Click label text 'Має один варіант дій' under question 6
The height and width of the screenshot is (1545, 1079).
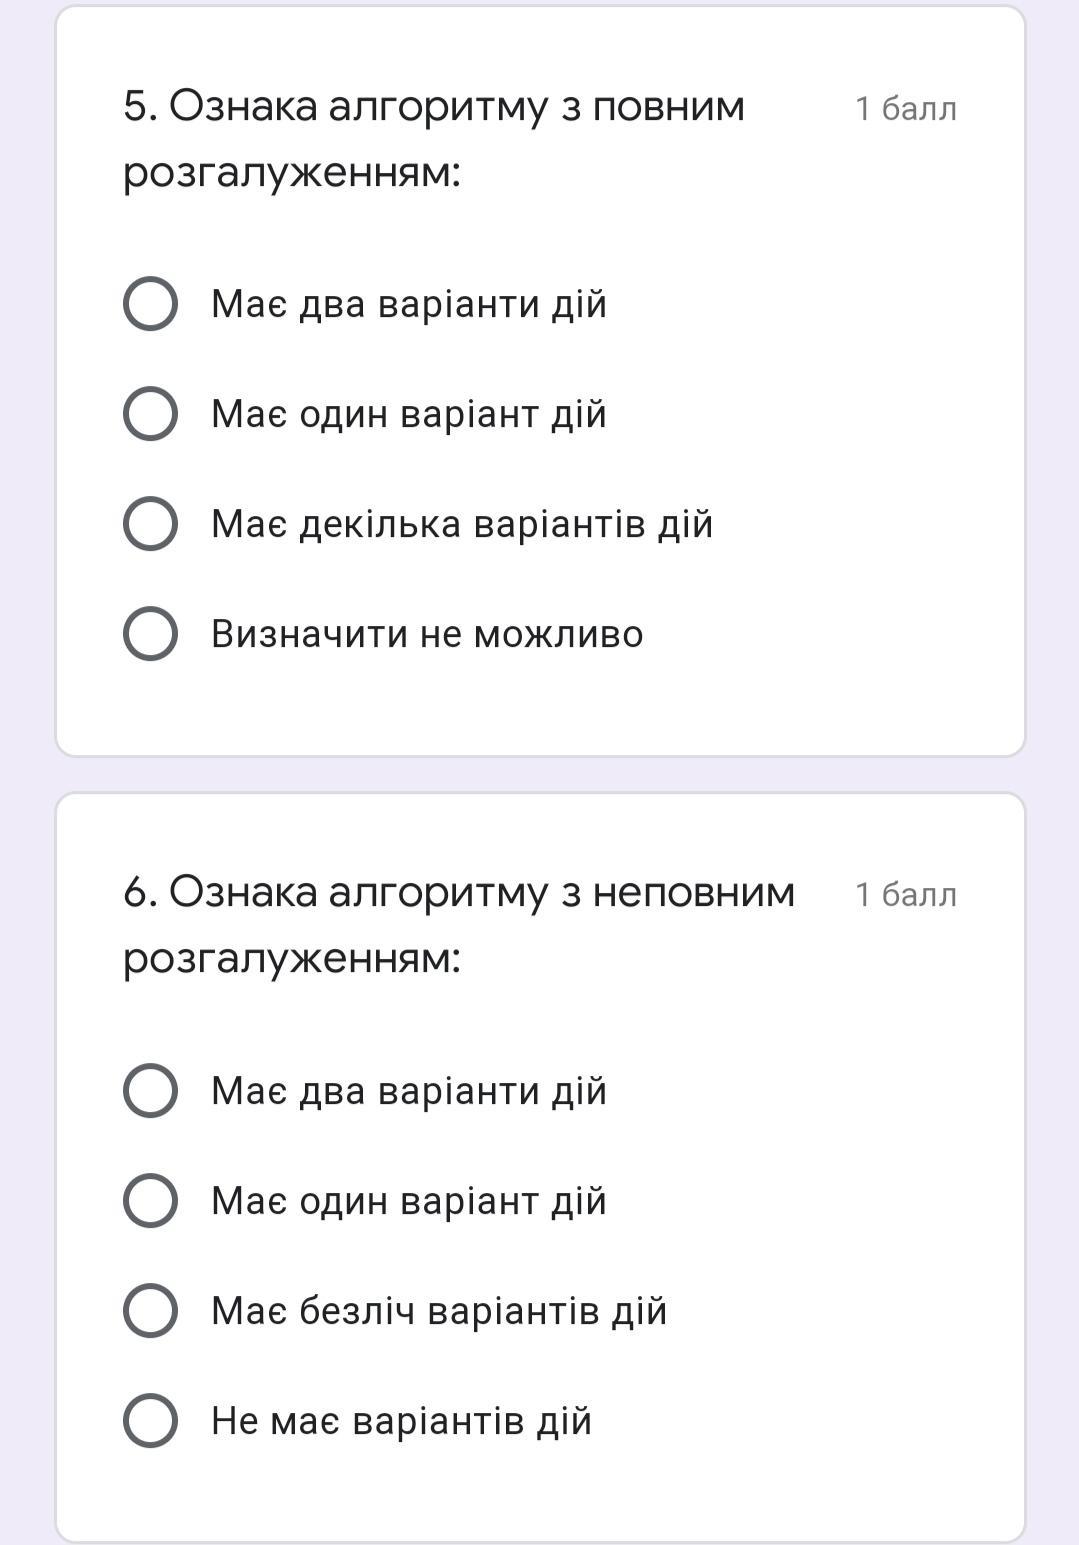click(408, 1201)
